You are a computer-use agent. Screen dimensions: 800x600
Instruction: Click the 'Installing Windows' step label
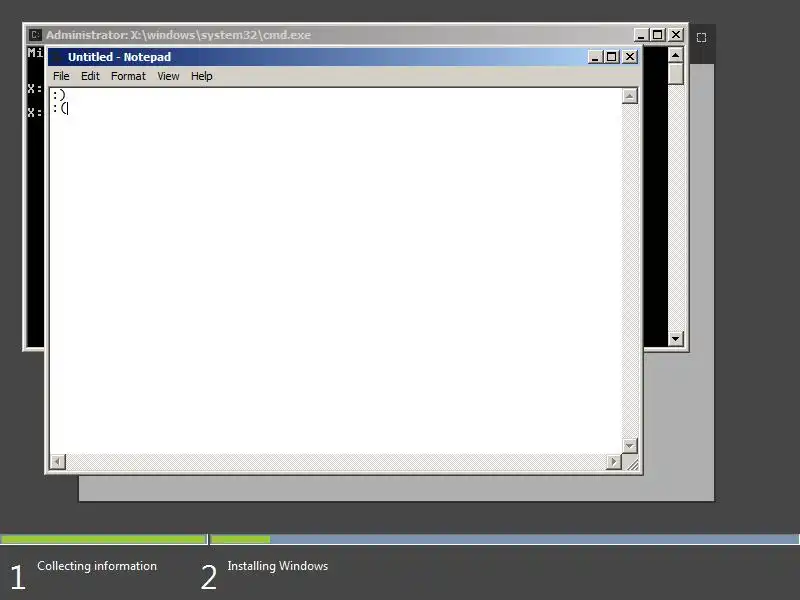point(278,566)
